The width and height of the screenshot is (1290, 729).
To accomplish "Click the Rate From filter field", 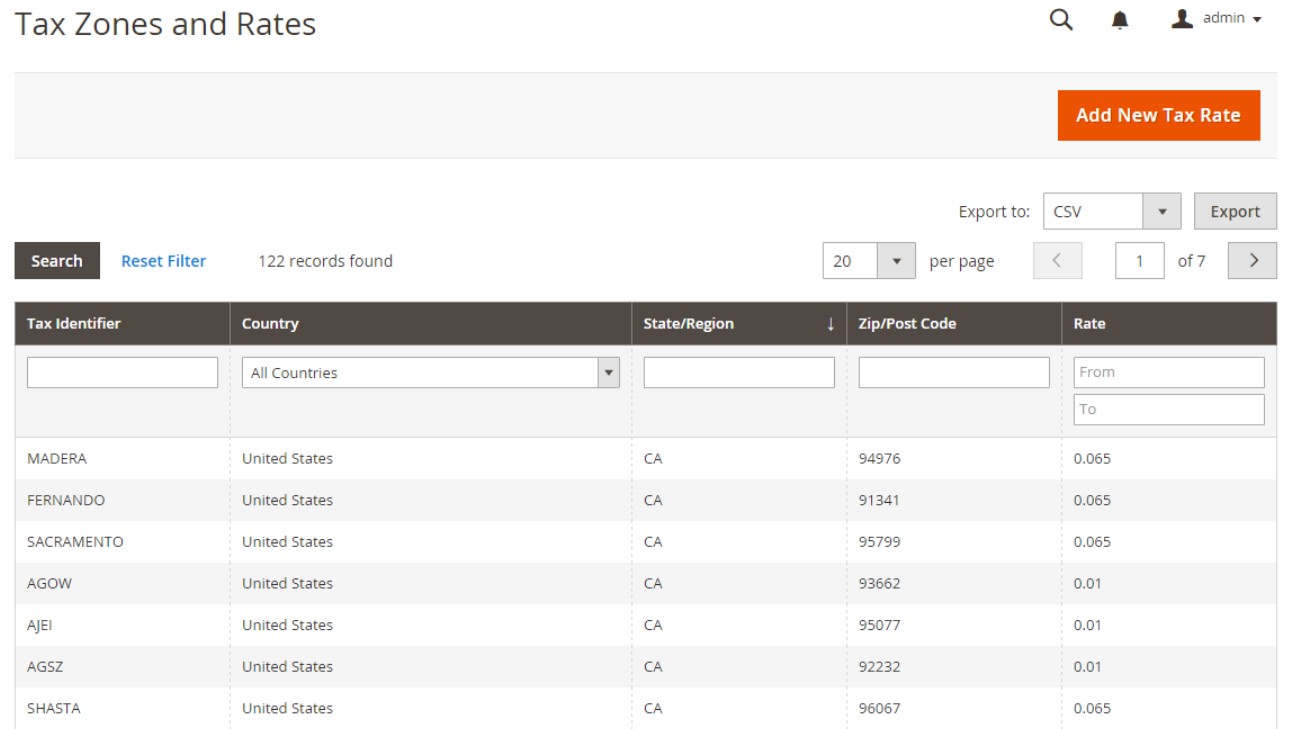I will coord(1168,372).
